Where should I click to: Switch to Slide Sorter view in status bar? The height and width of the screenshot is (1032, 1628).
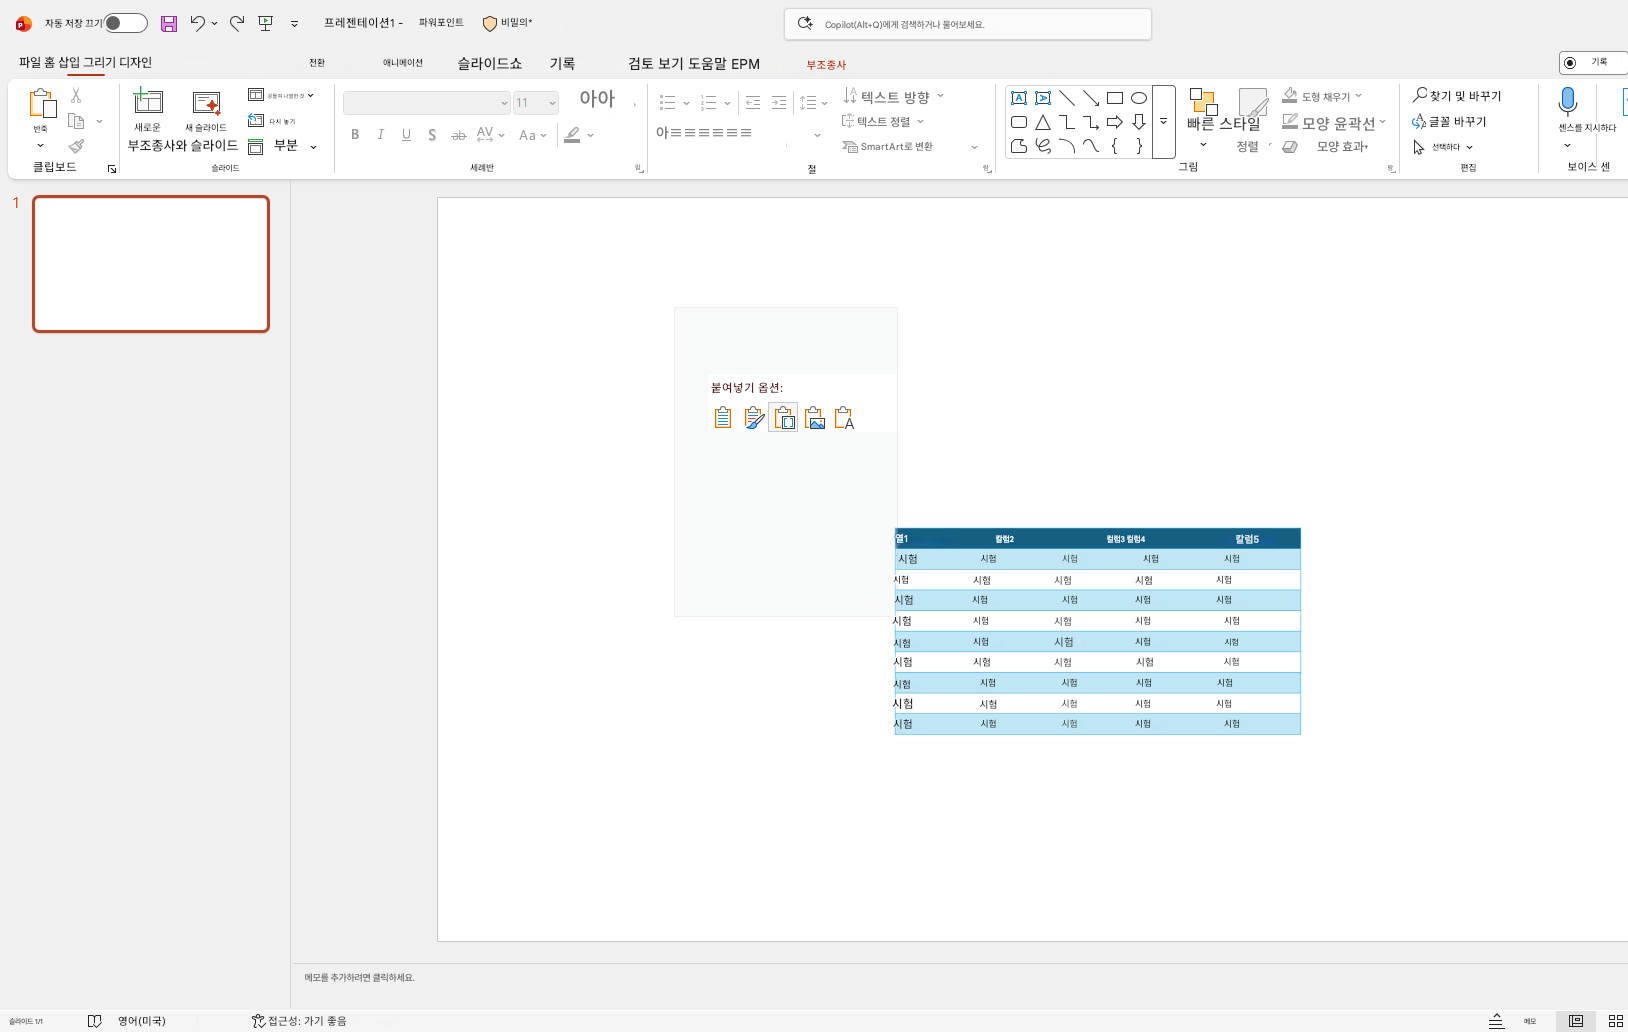1615,1021
